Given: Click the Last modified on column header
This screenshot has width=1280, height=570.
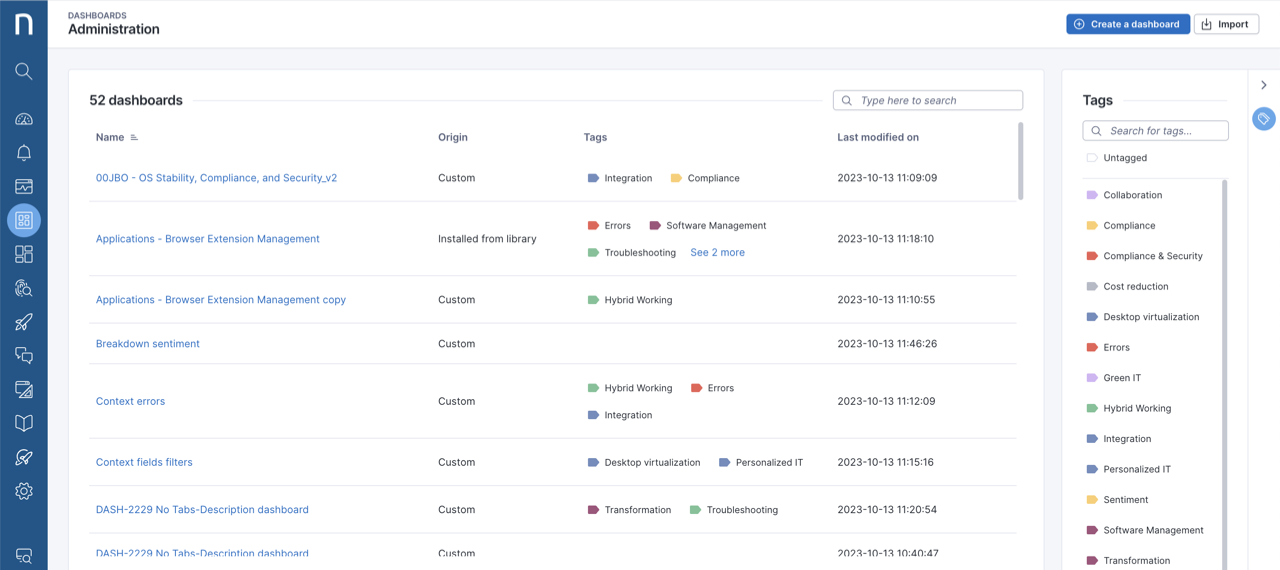Looking at the screenshot, I should [877, 137].
